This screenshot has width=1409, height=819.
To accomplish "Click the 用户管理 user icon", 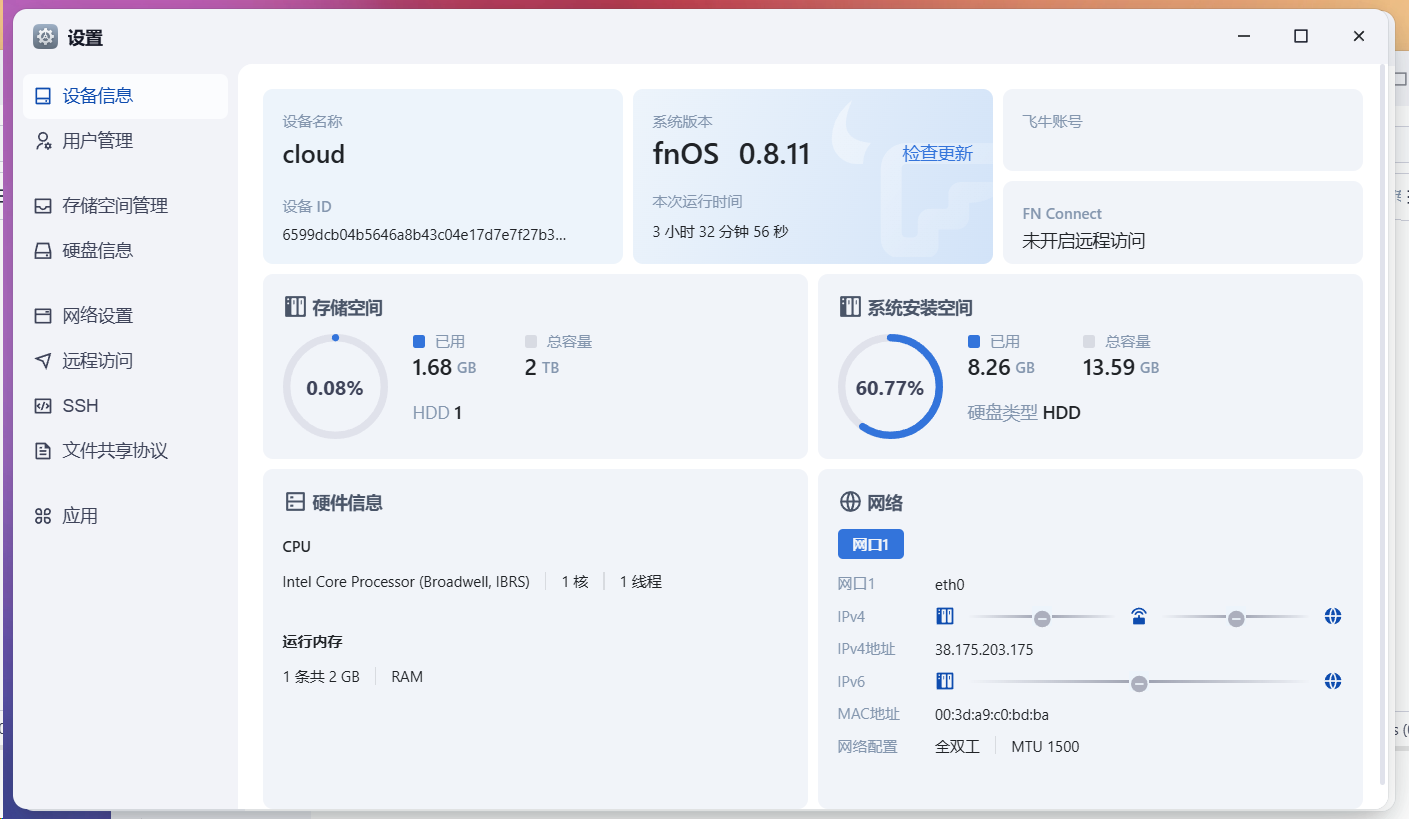I will click(x=43, y=141).
